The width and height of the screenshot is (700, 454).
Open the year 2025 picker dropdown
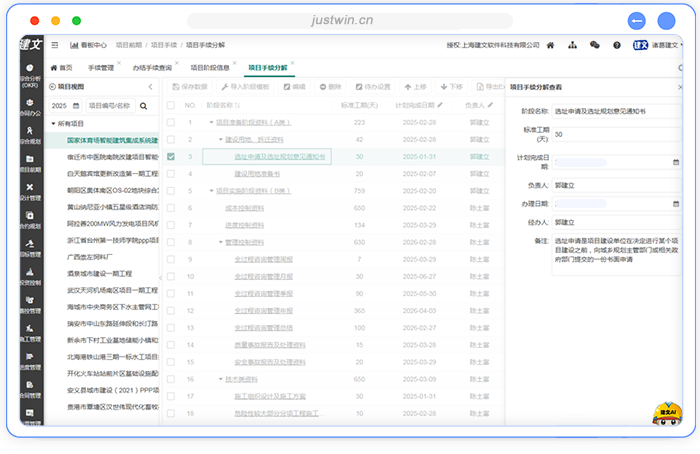[x=63, y=105]
